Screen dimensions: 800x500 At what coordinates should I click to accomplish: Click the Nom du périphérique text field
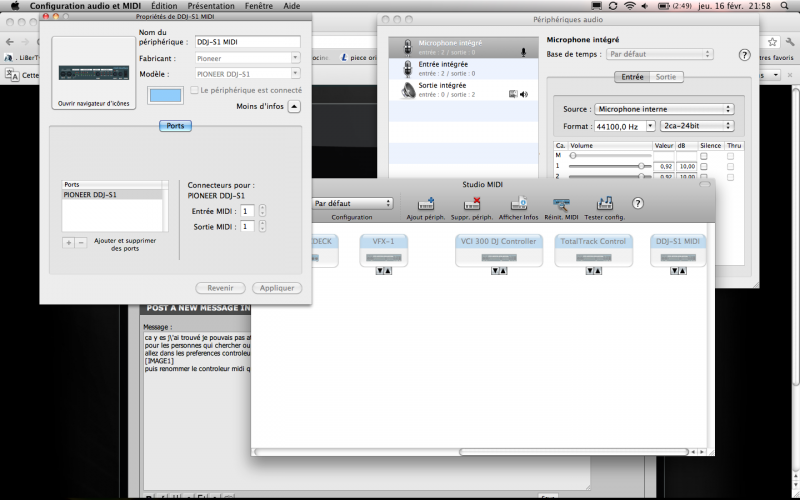[x=247, y=42]
